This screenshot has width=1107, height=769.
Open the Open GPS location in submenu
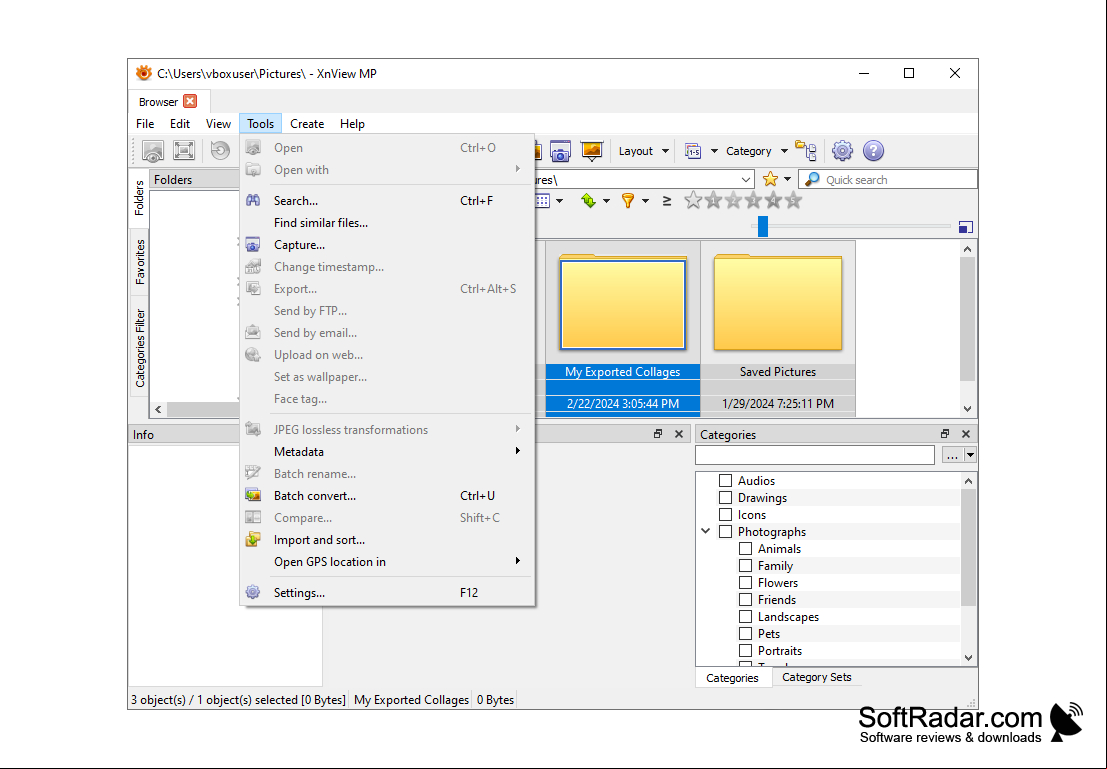pos(387,561)
